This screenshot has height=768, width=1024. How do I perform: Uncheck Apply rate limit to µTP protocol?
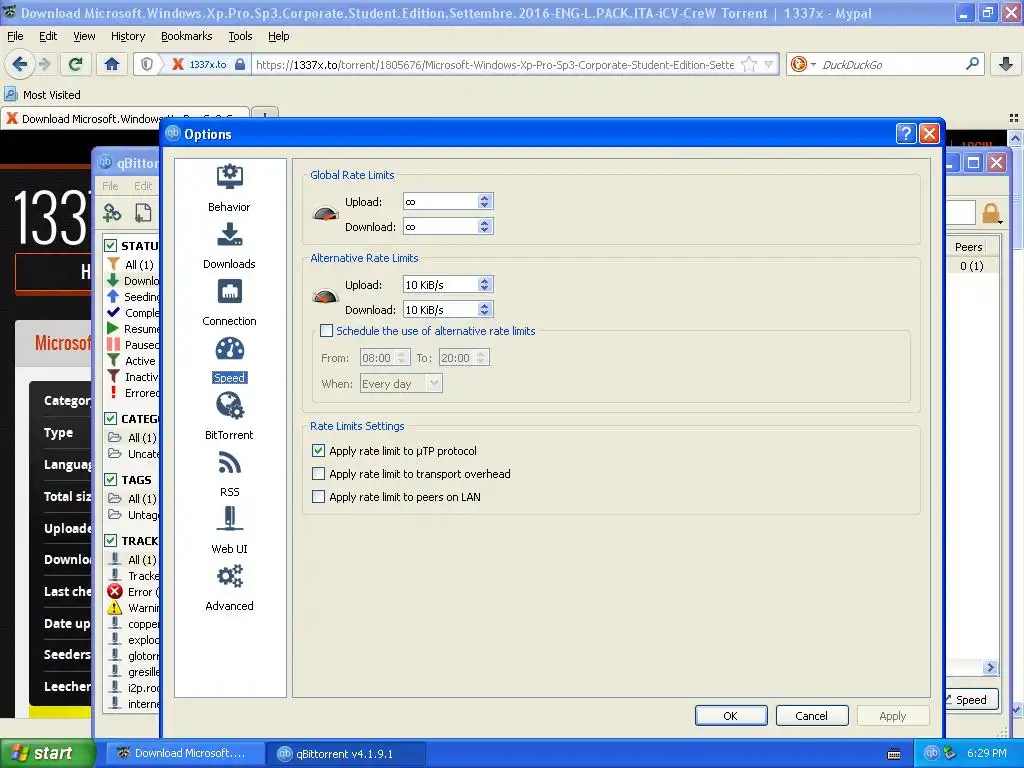coord(318,451)
